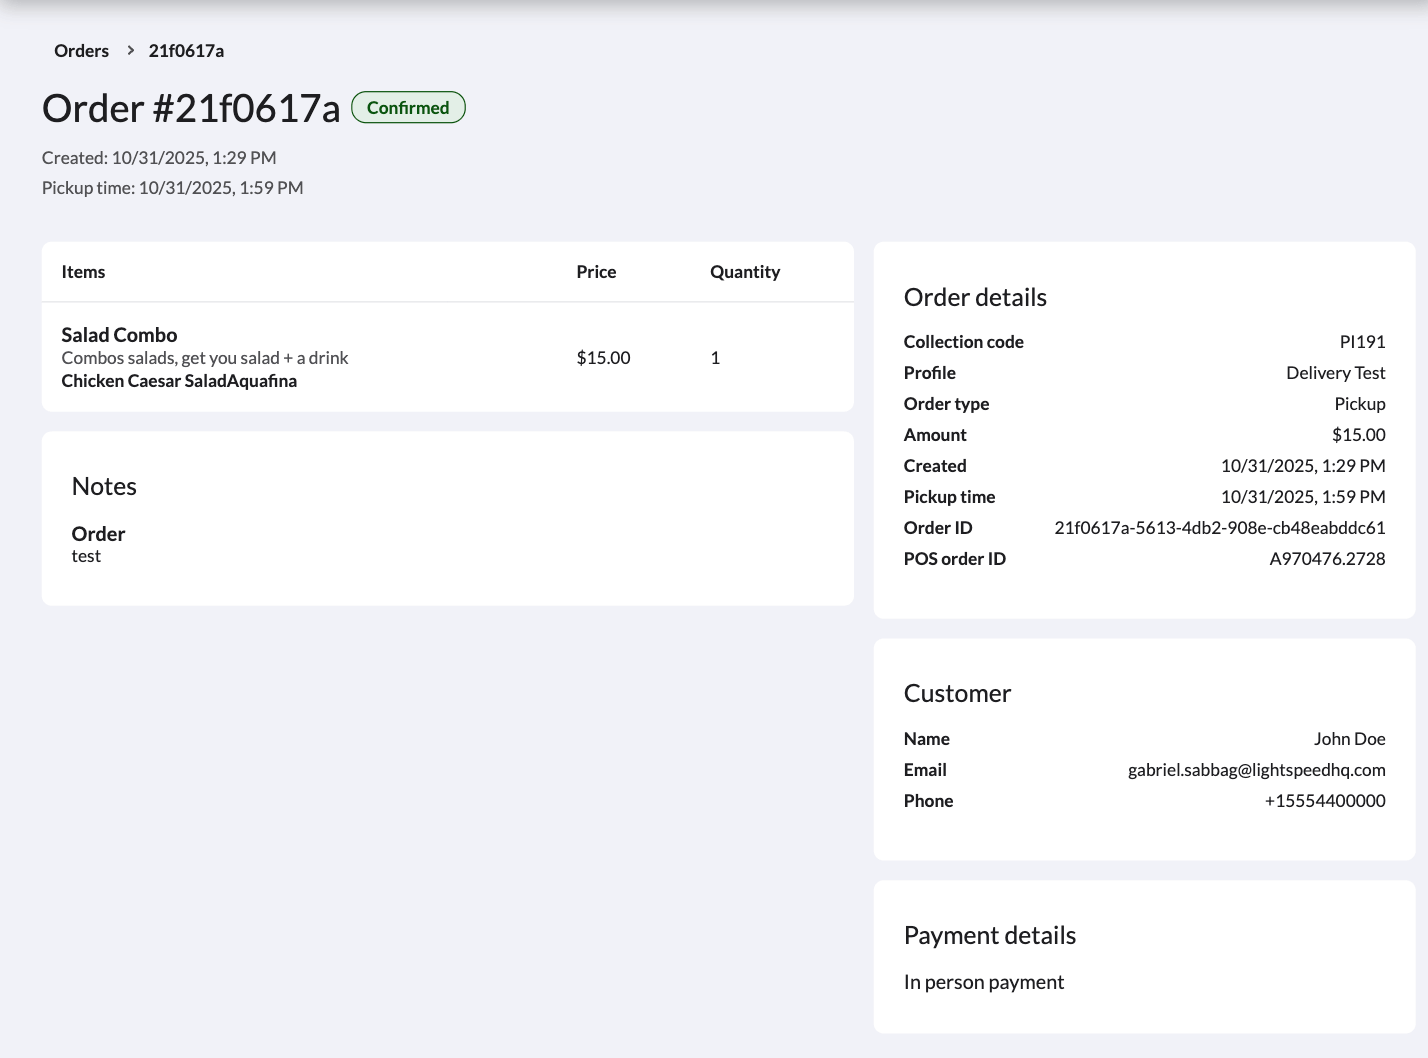Click the Order details heading

pyautogui.click(x=974, y=297)
